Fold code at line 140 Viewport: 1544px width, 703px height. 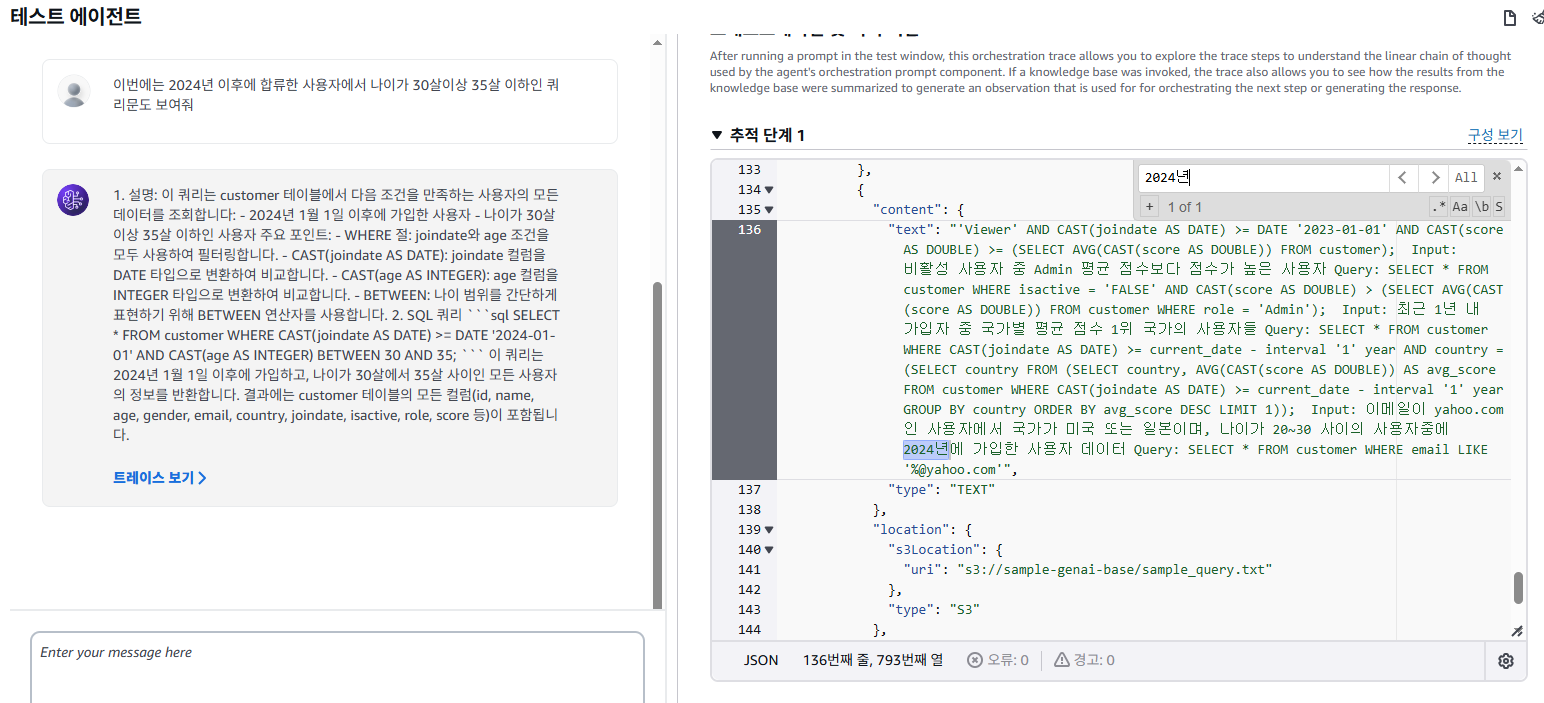769,550
